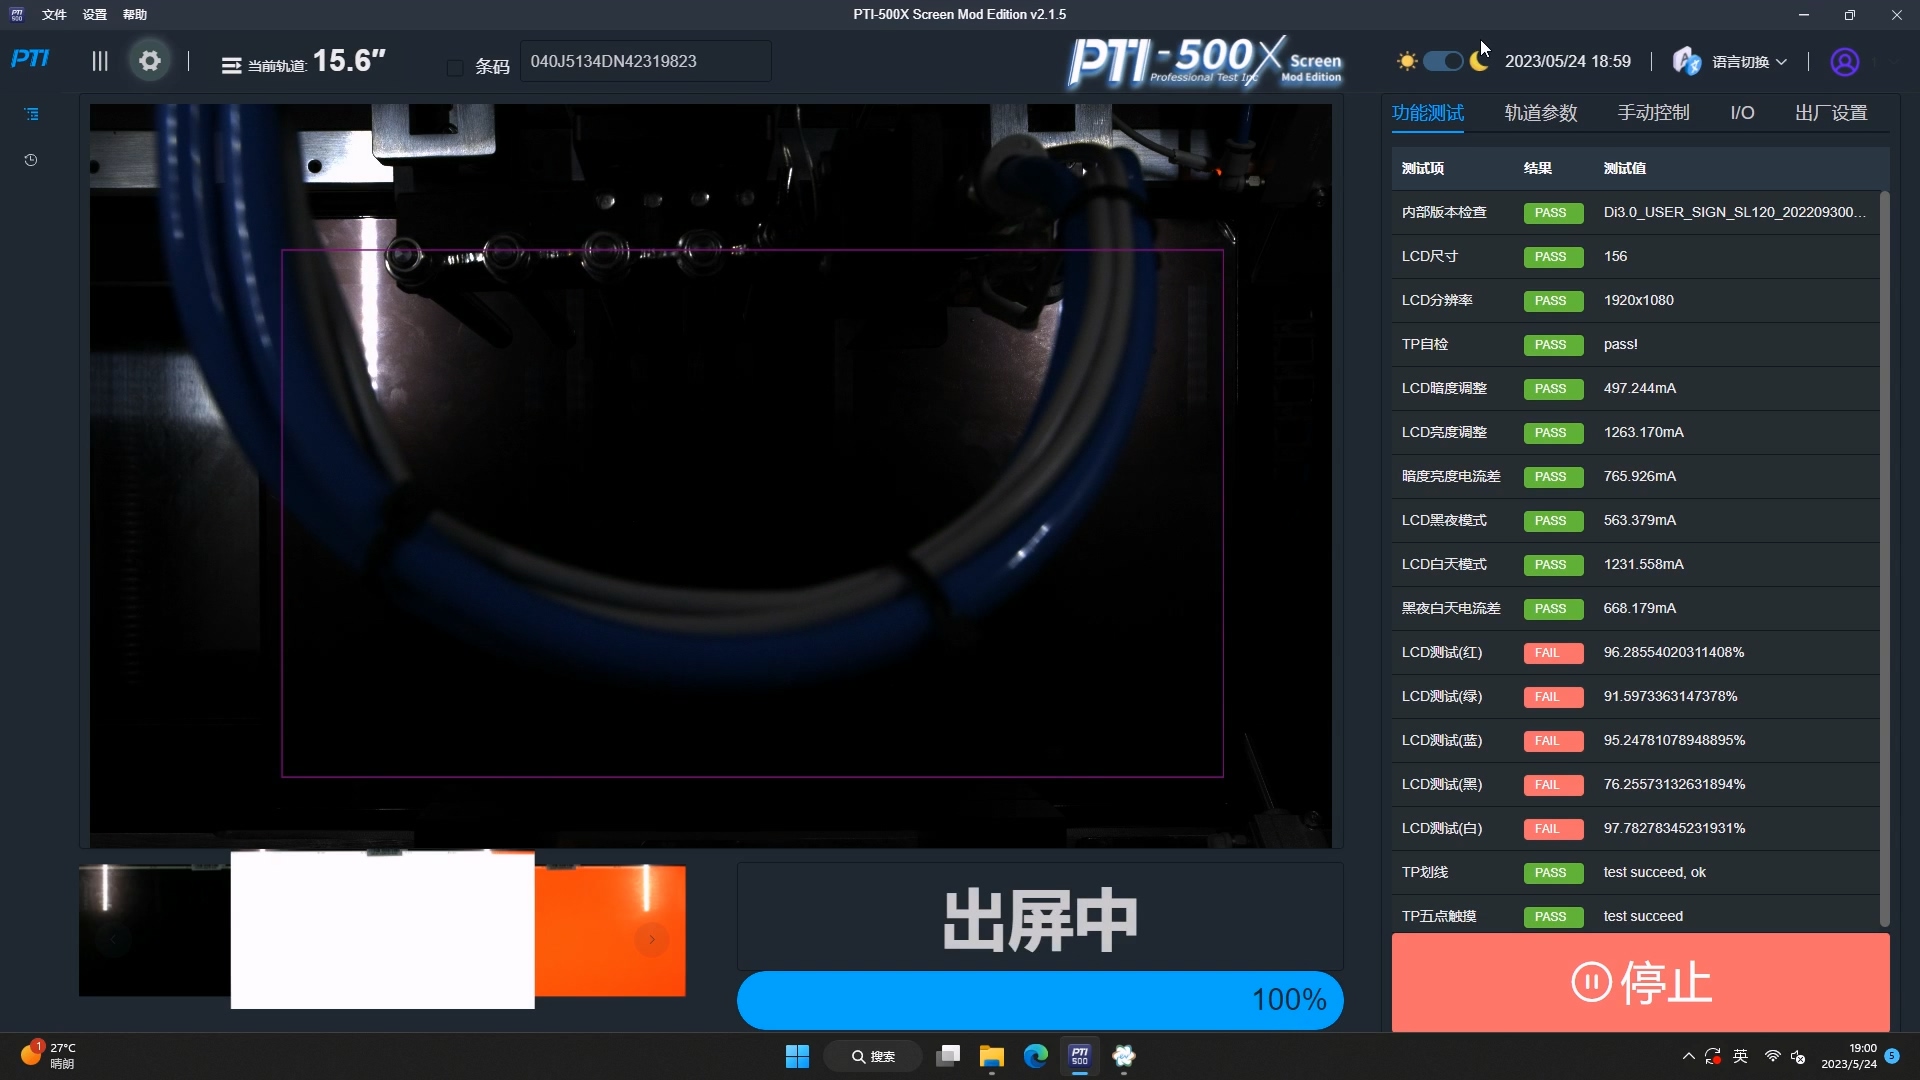This screenshot has height=1080, width=1920.
Task: Open the history clock sidebar icon
Action: (x=31, y=160)
